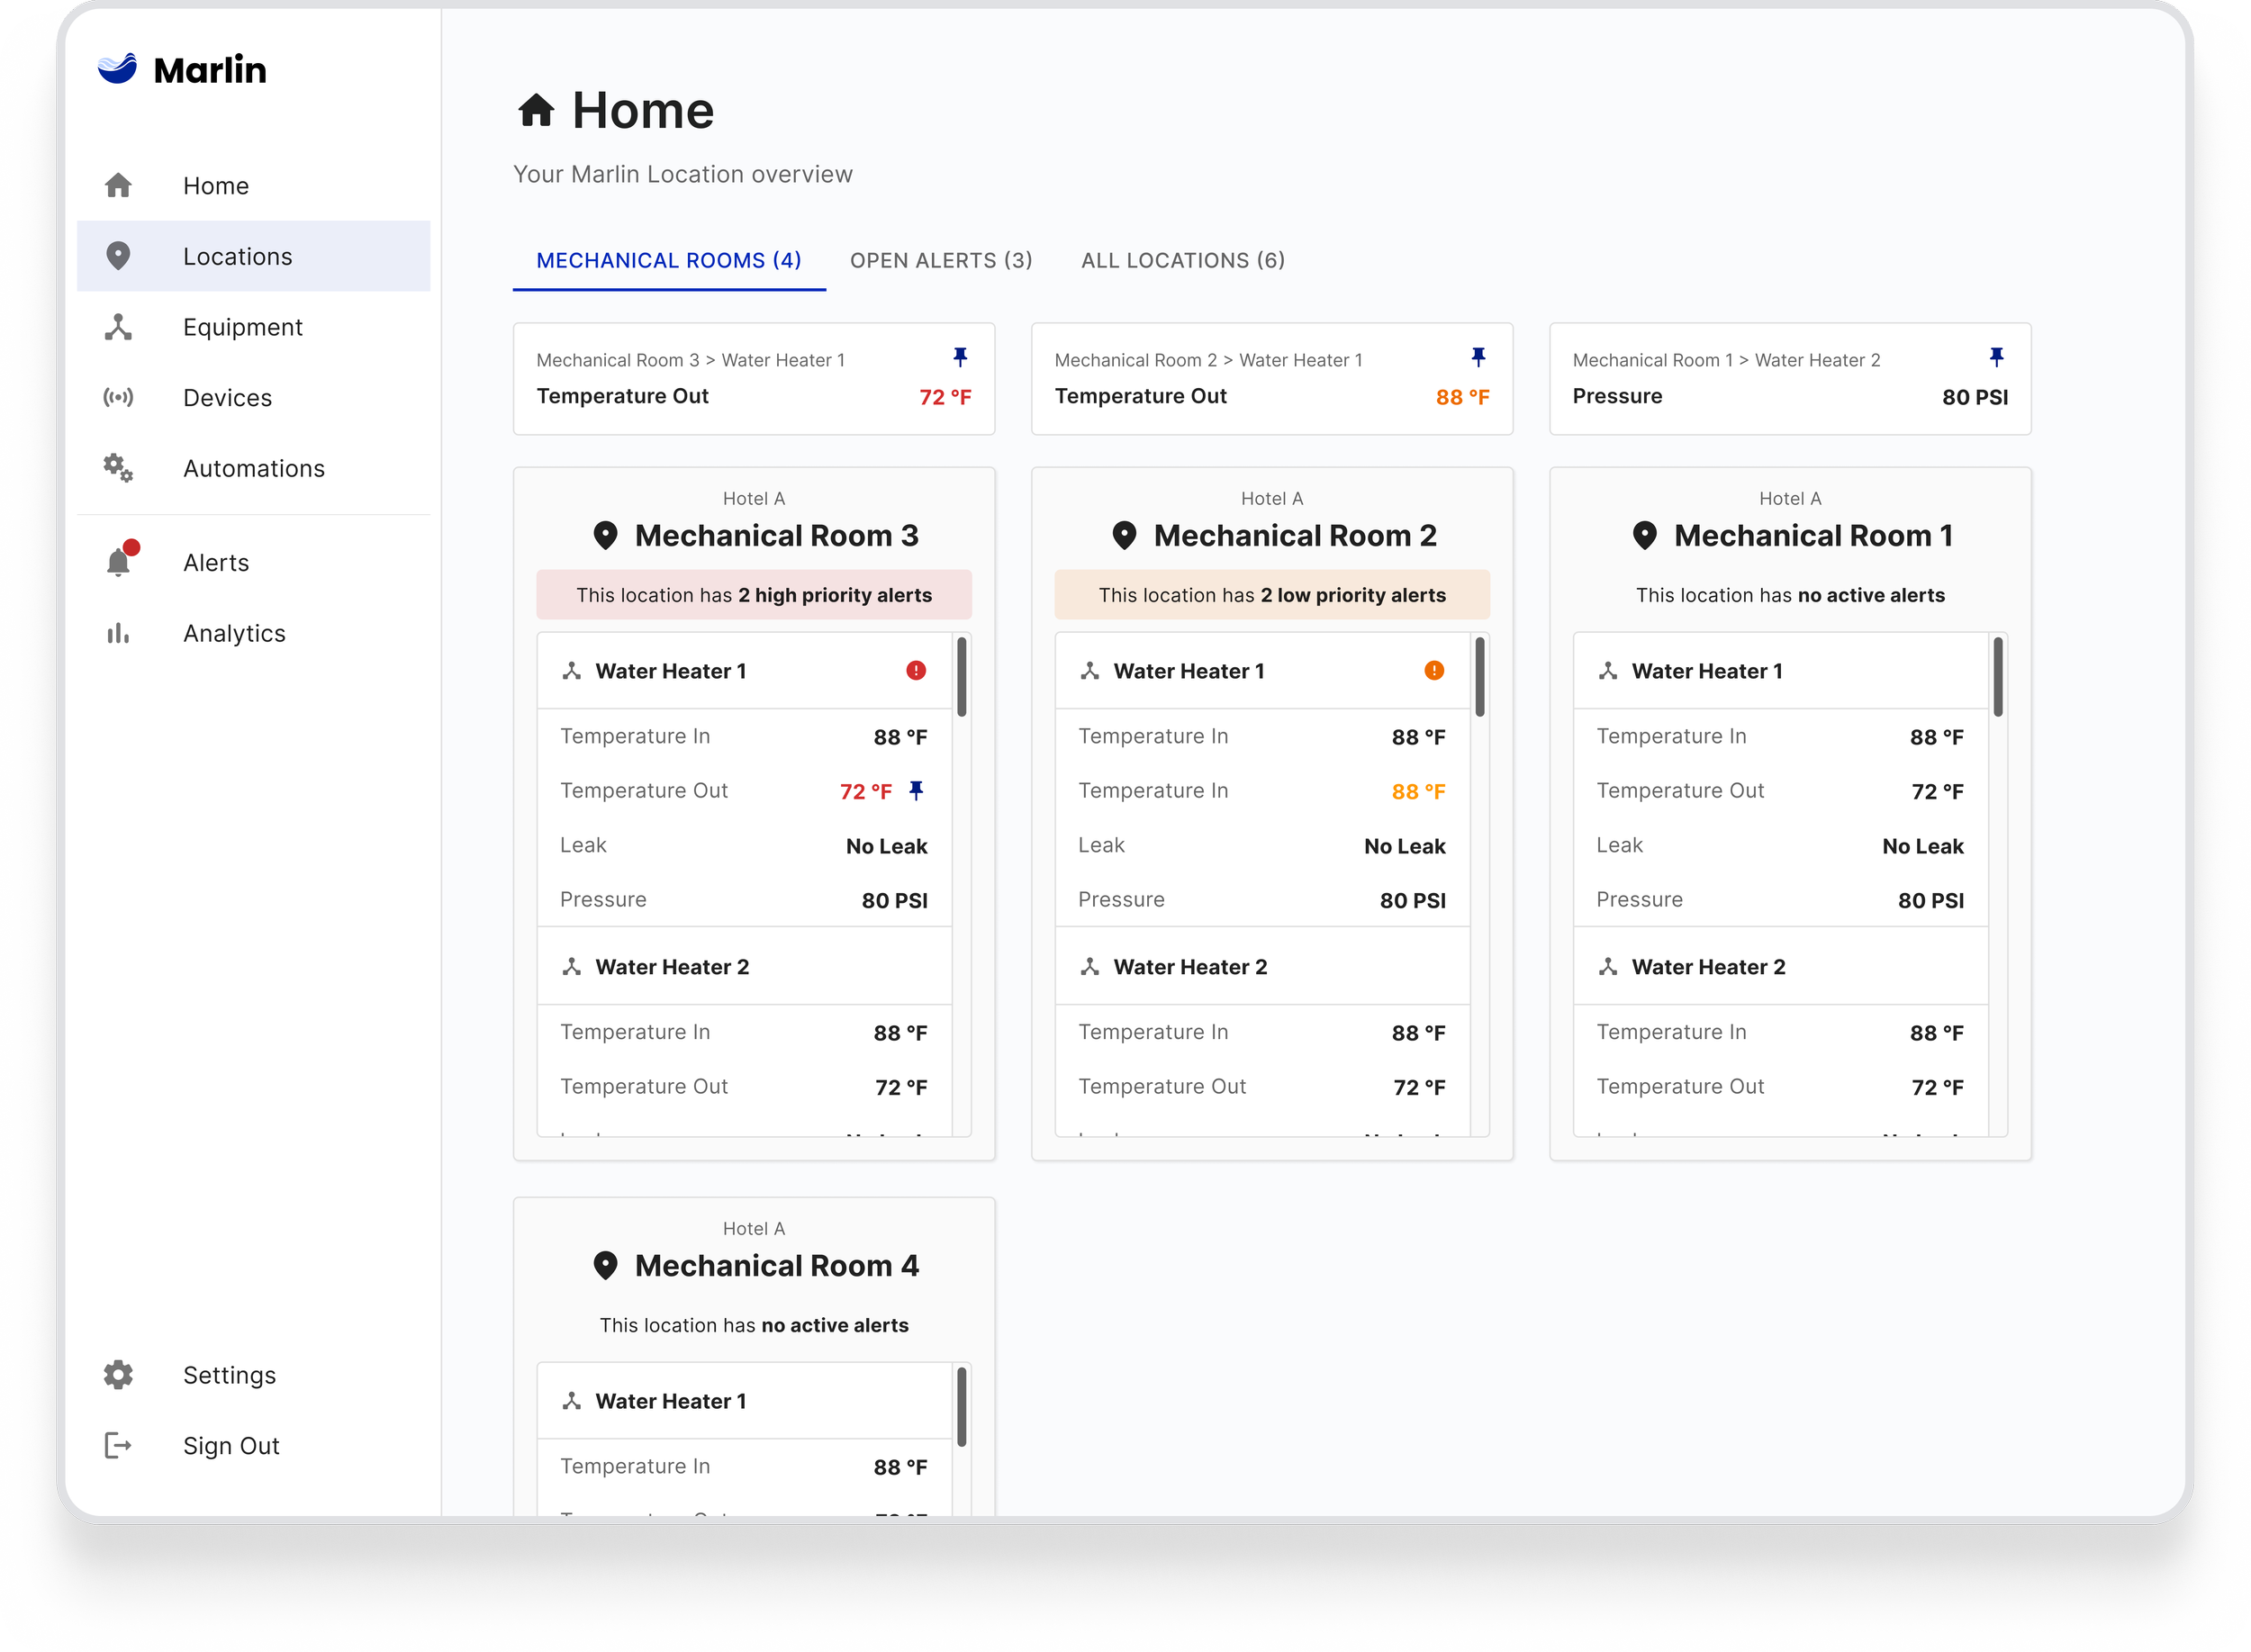Switch to the All Locations (6) tab
This screenshot has height=1652, width=2251.
[1183, 260]
